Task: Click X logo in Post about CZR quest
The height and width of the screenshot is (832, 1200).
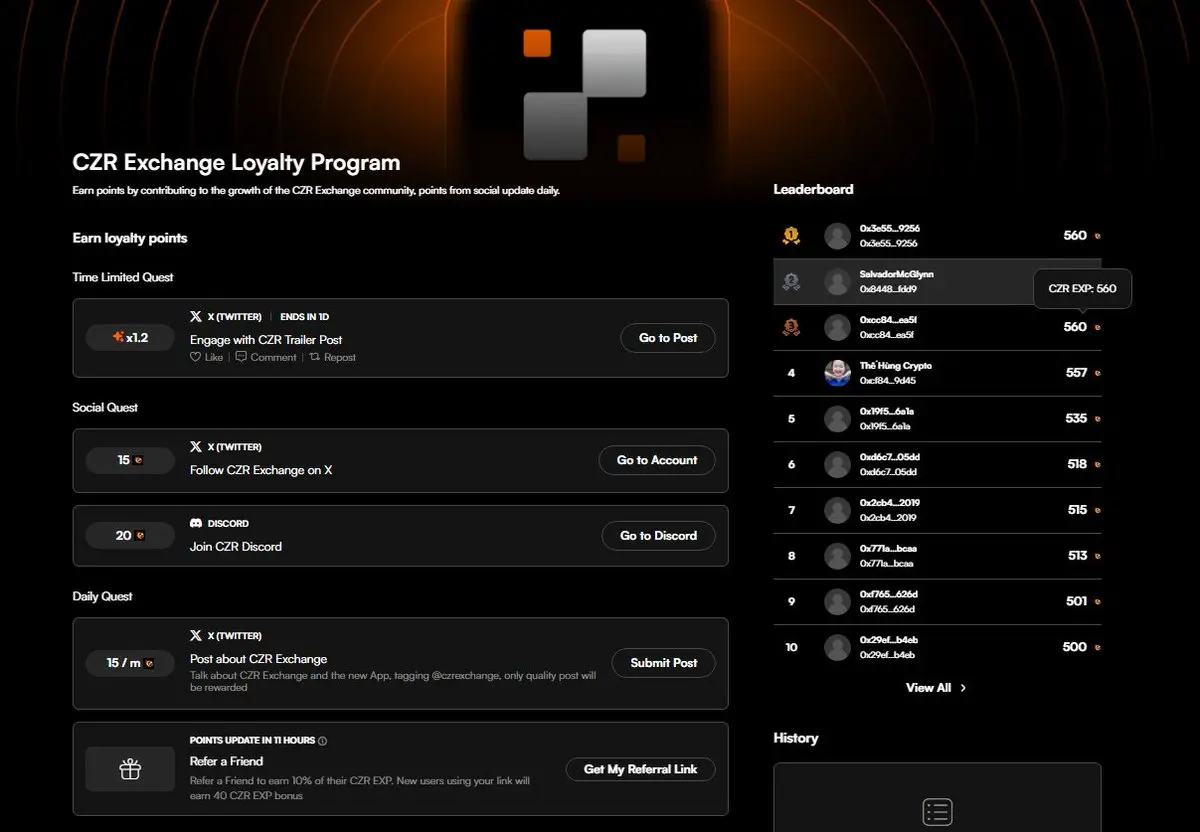Action: (196, 636)
